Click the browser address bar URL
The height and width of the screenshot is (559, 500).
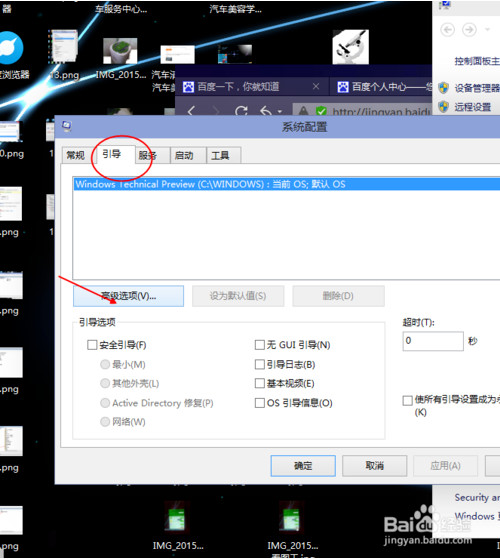click(382, 112)
